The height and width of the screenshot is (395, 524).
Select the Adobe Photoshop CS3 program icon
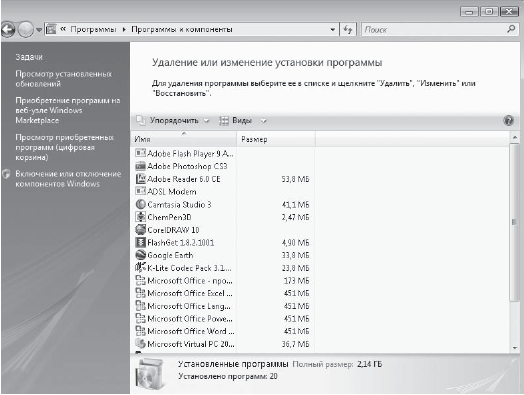pos(140,166)
